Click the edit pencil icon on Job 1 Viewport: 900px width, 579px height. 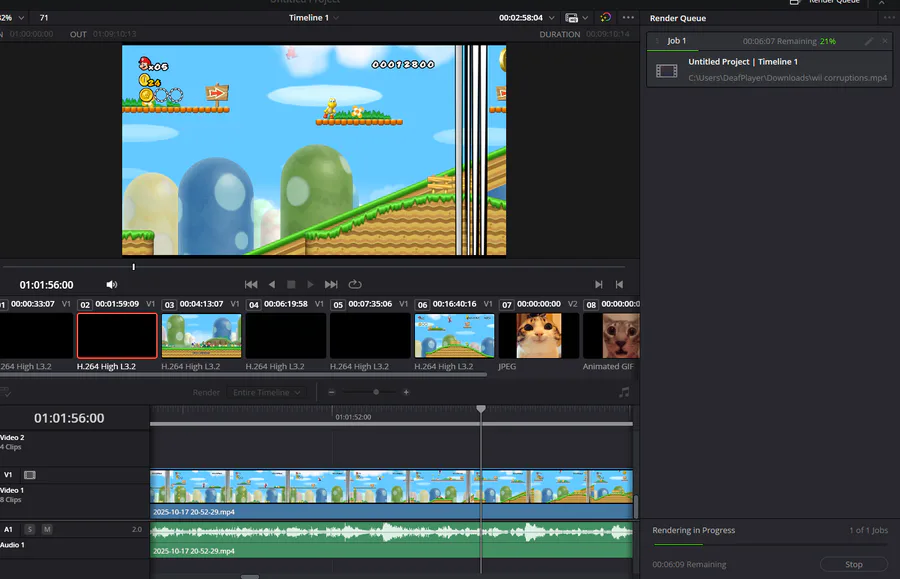coord(869,41)
